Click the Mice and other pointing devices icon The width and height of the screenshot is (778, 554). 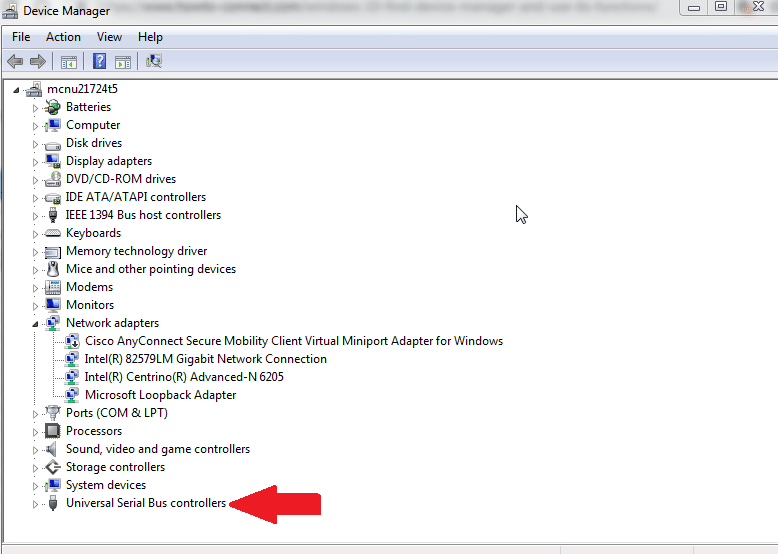pos(53,269)
